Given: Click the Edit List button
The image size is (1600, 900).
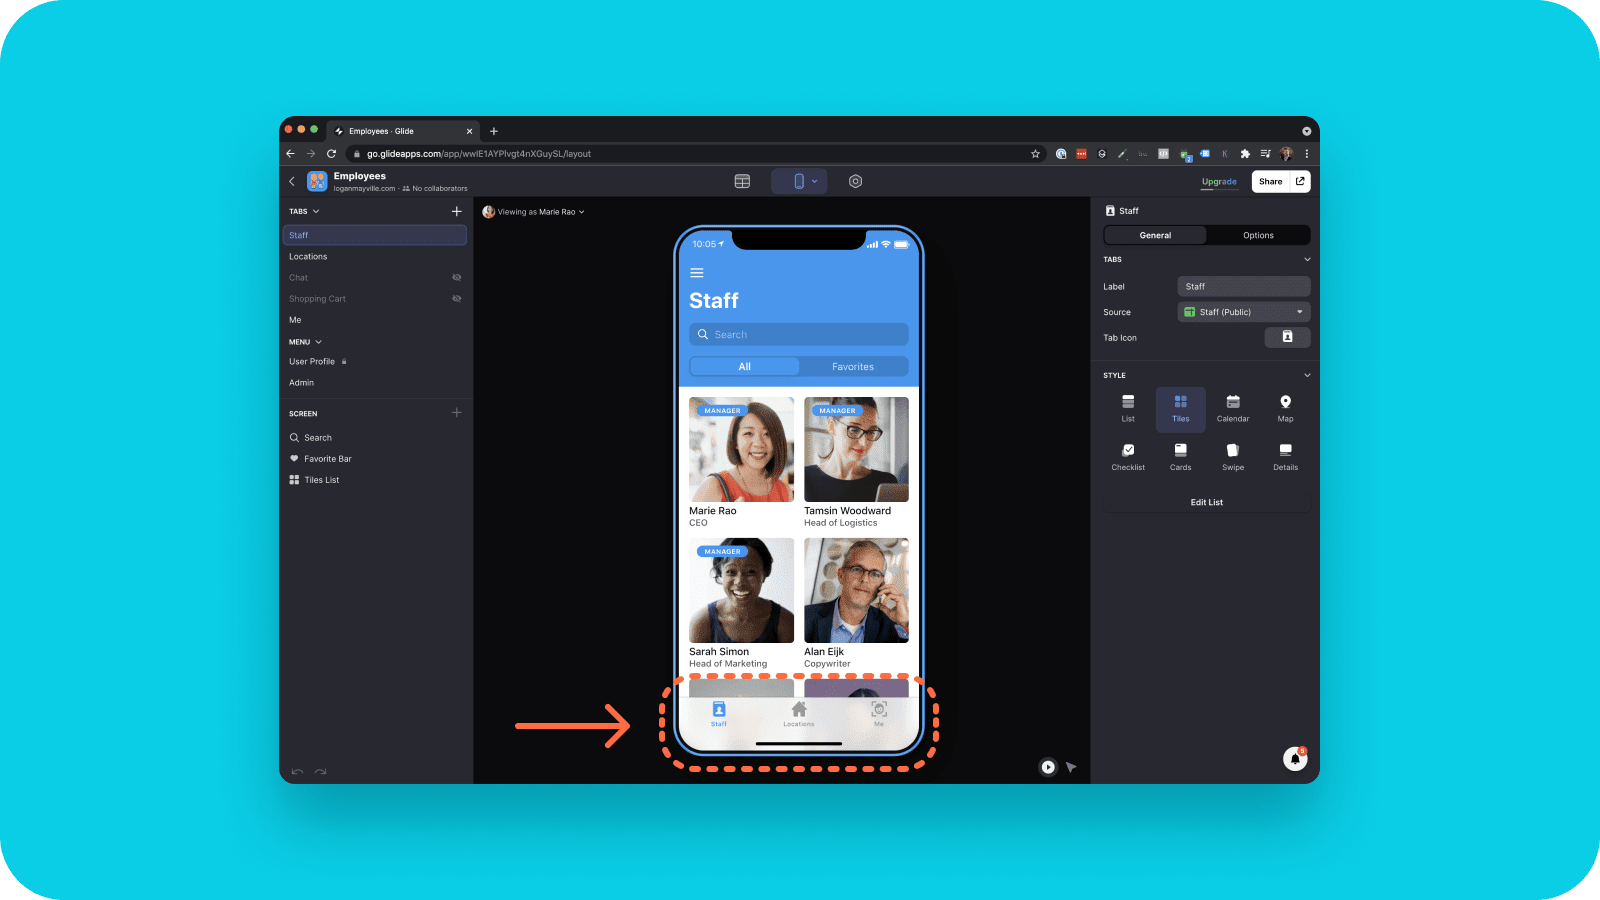Looking at the screenshot, I should tap(1206, 502).
